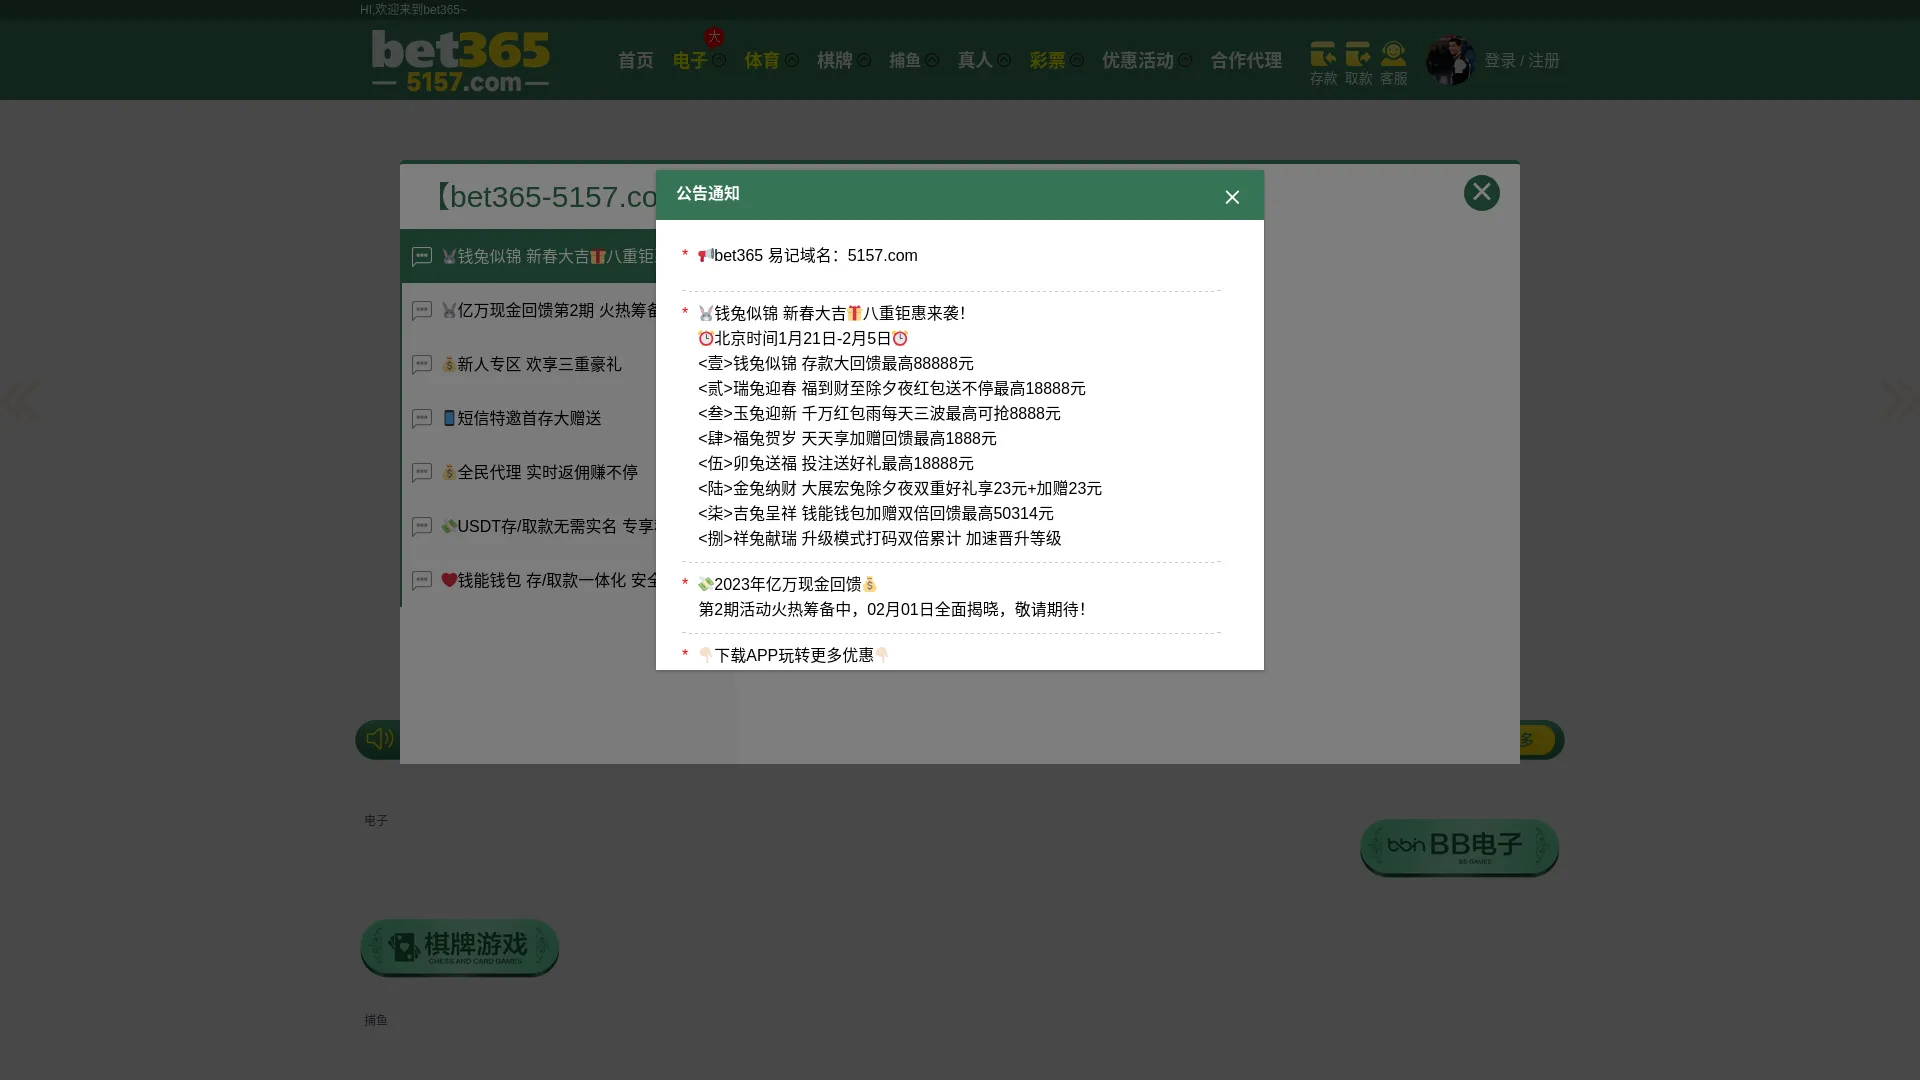Click the speaker announcement icon
Viewport: 1920px width, 1080px height.
(379, 739)
